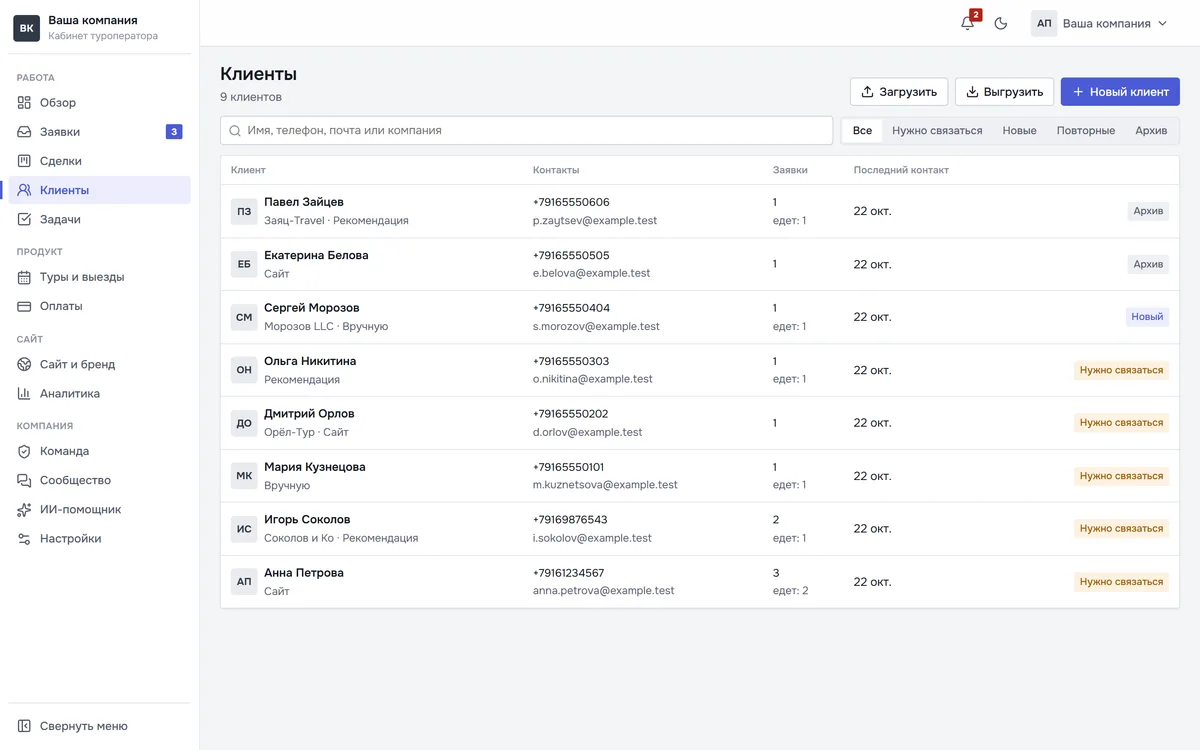
Task: Click the Задачи checkbox icon in sidebar
Action: (x=25, y=219)
